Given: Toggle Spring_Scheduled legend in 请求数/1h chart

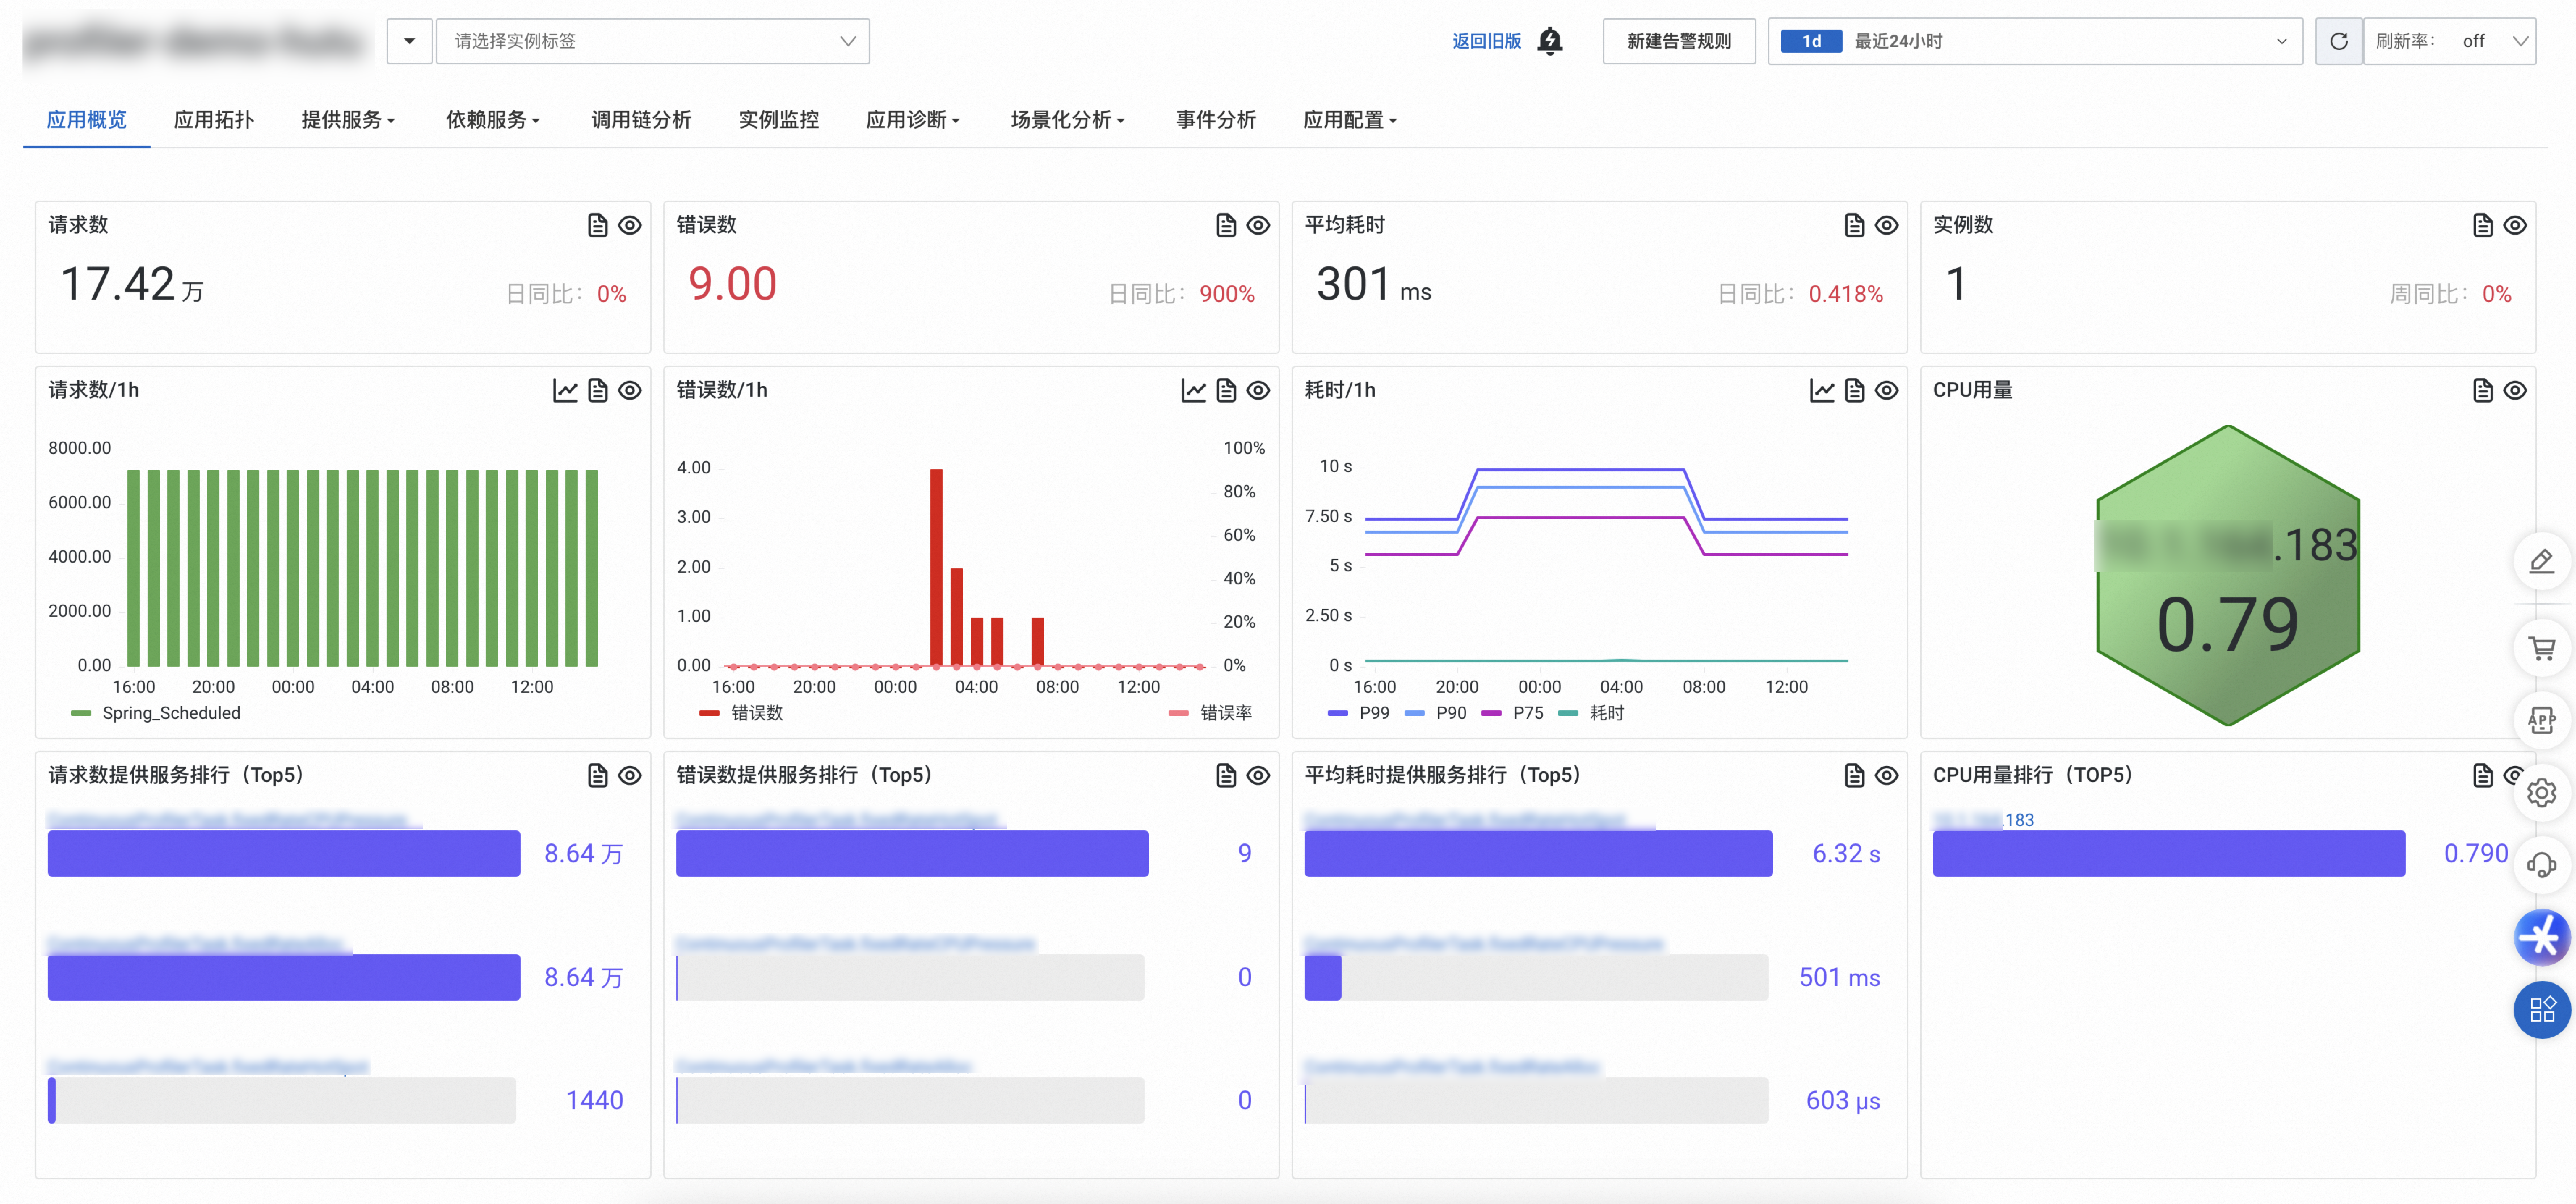Looking at the screenshot, I should tap(156, 713).
